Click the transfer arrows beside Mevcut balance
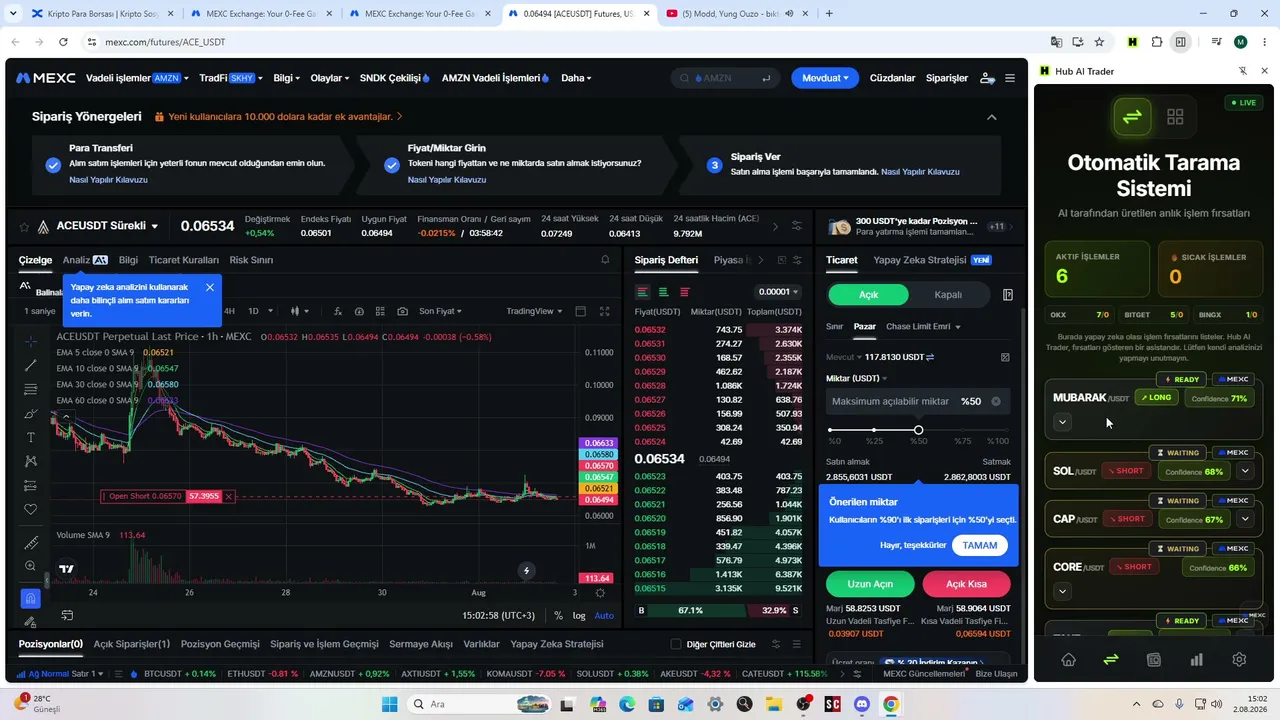The height and width of the screenshot is (720, 1280). click(x=930, y=357)
